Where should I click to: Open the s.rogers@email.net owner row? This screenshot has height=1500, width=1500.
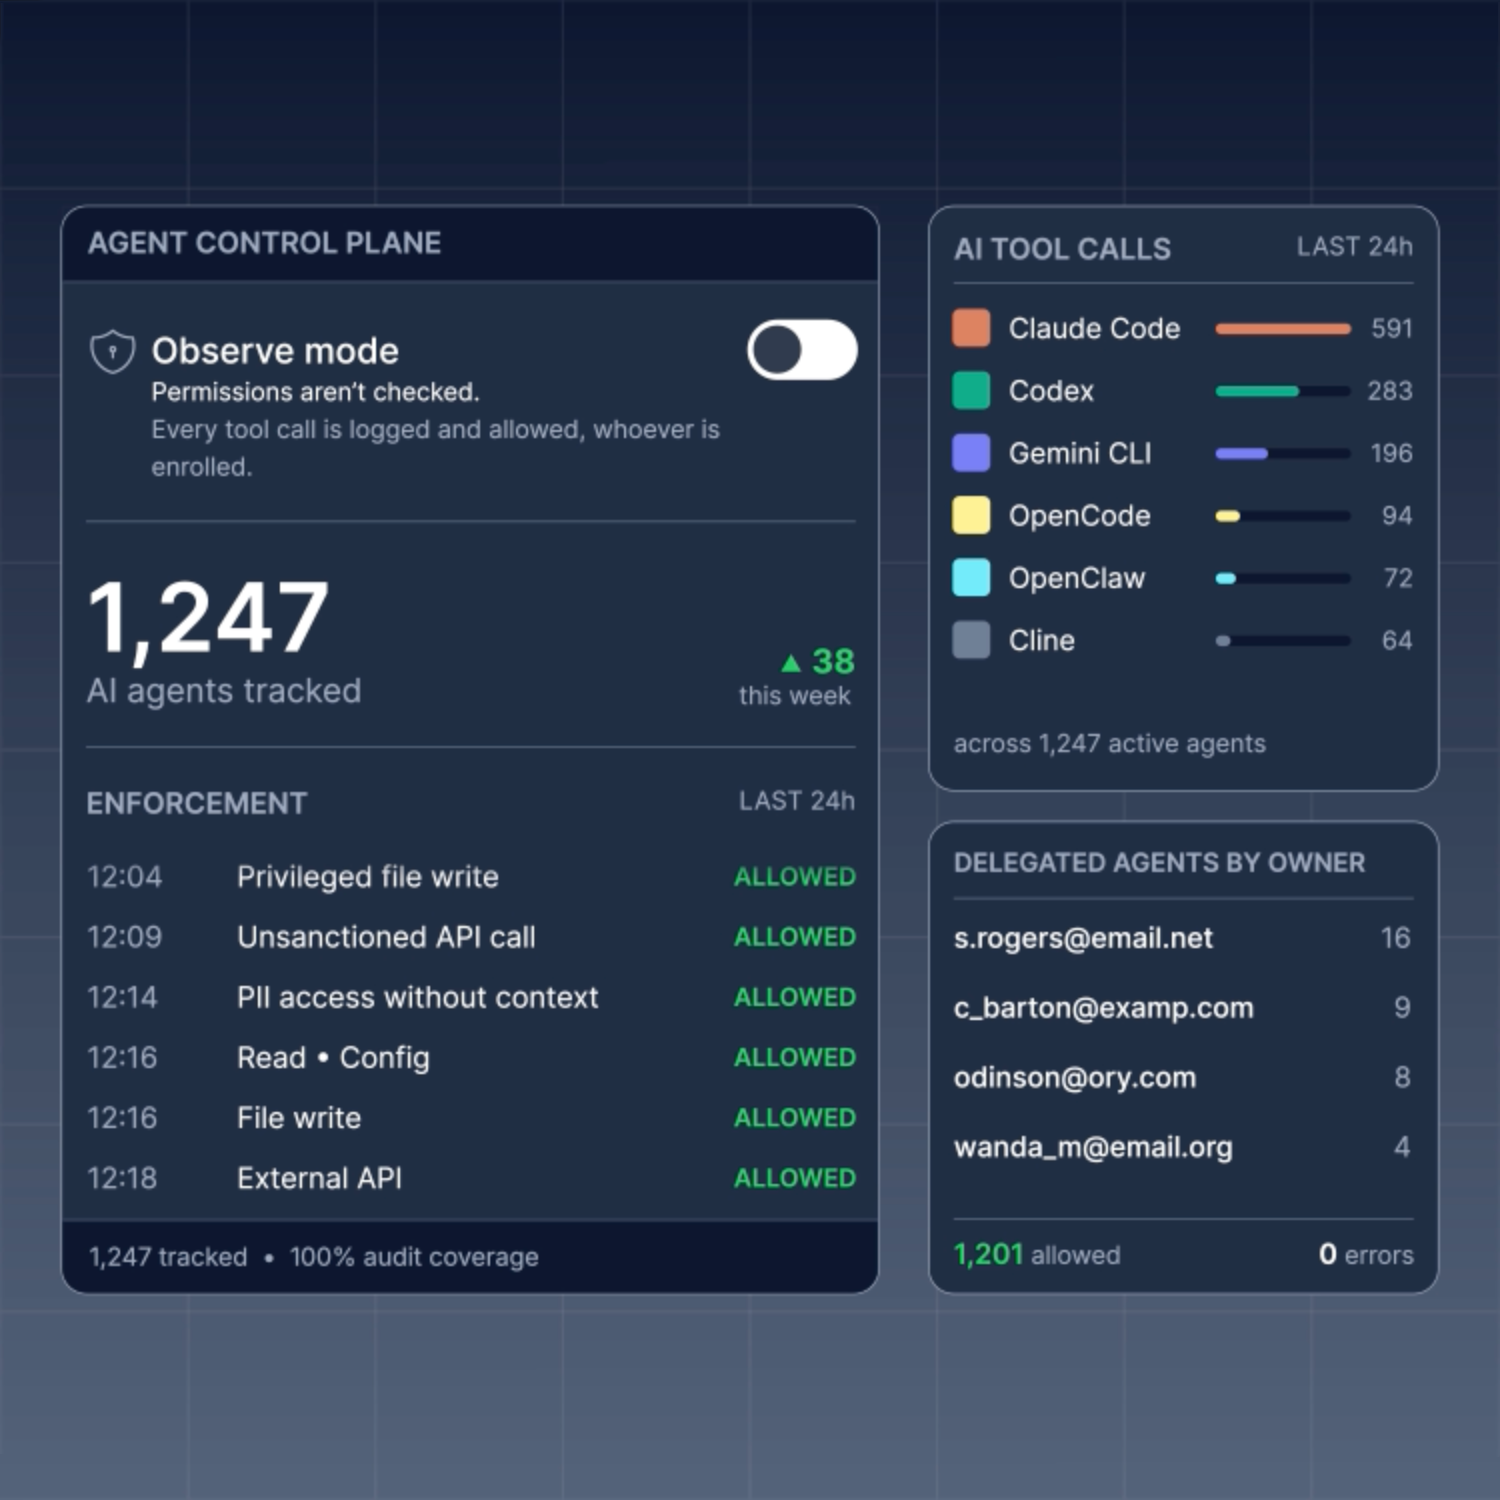[x=1182, y=938]
